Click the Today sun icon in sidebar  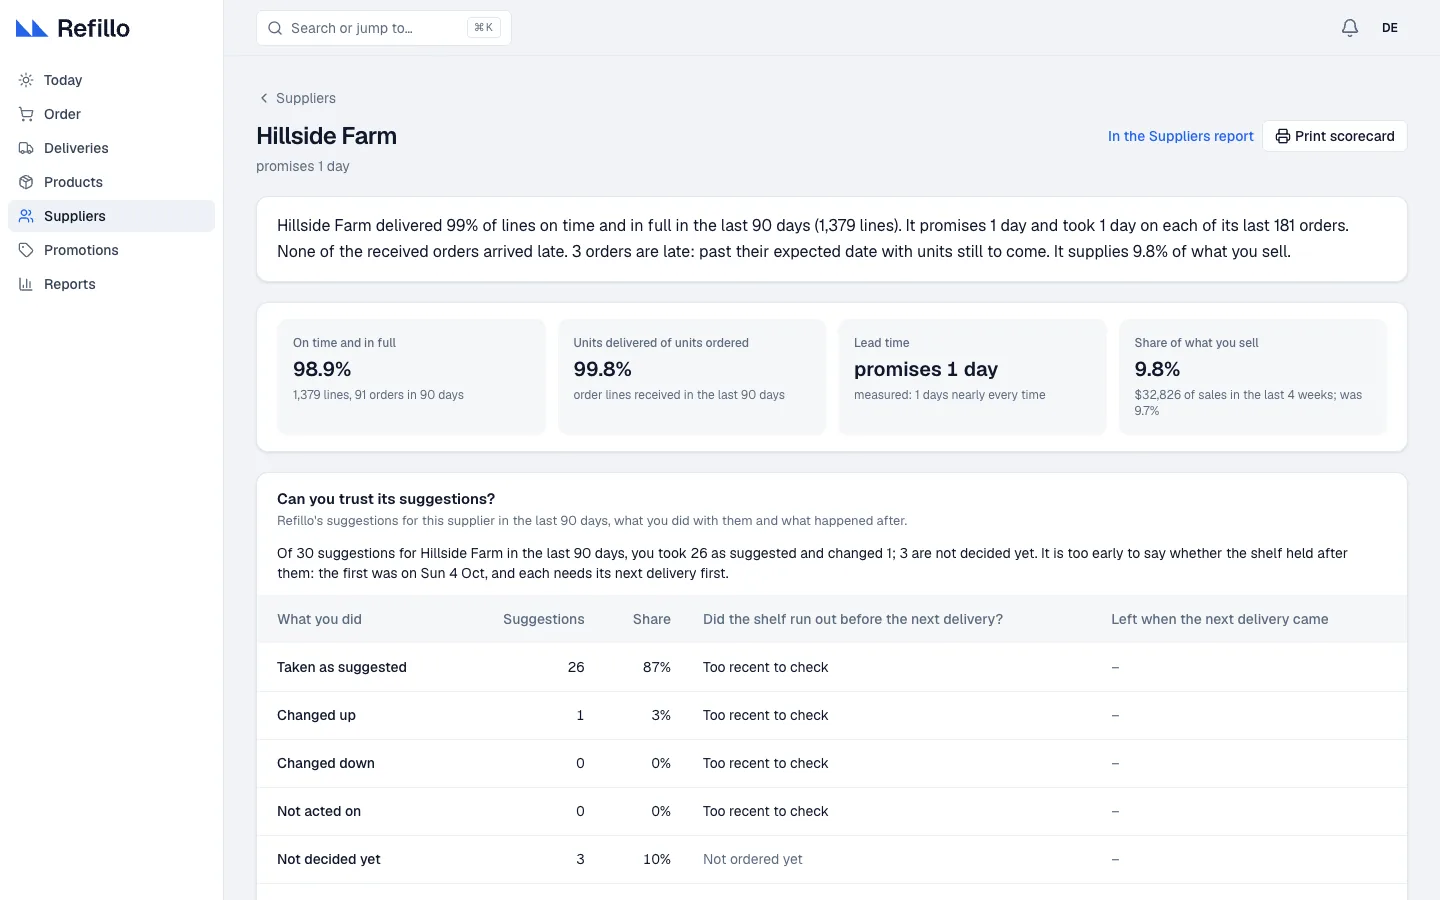pyautogui.click(x=26, y=80)
